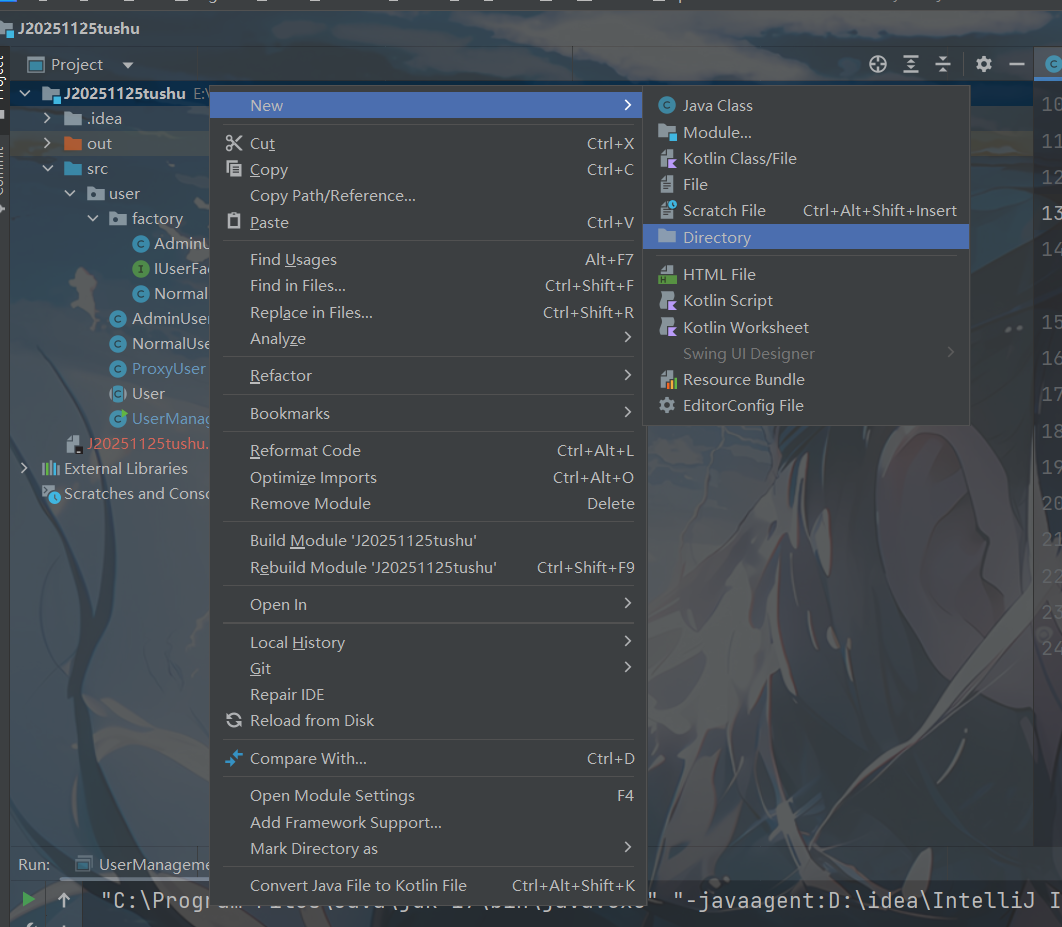1062x927 pixels.
Task: Collapse the factory package chevron
Action: (93, 218)
